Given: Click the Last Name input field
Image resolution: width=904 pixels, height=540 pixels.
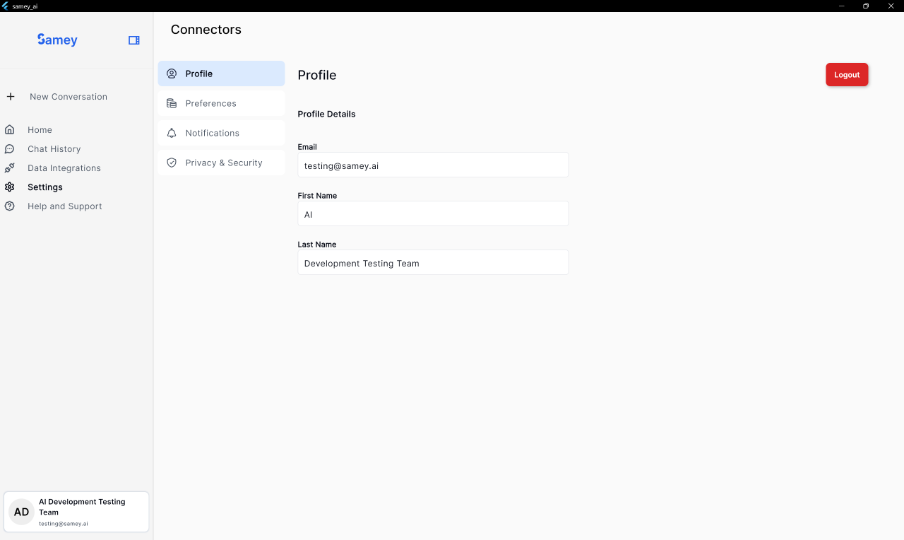Looking at the screenshot, I should pyautogui.click(x=433, y=263).
